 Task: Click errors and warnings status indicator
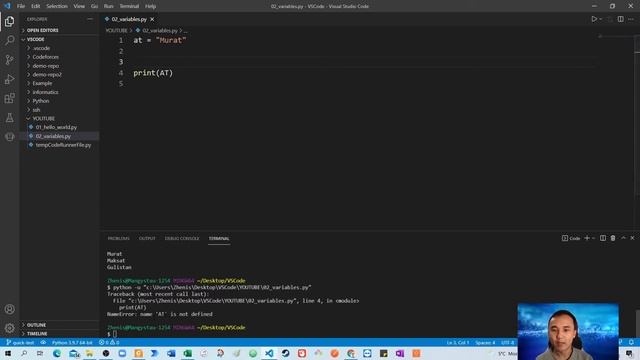(x=109, y=342)
